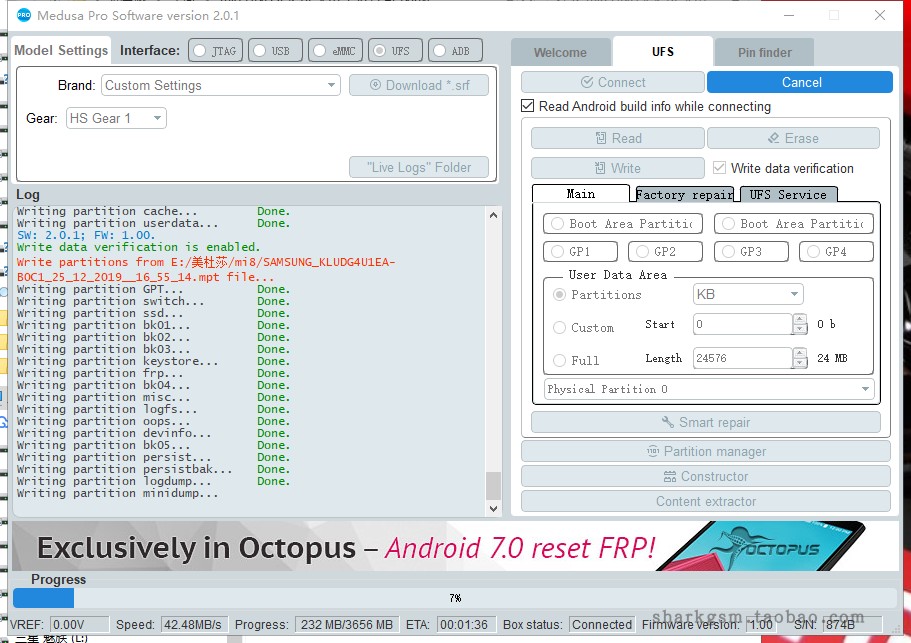This screenshot has width=911, height=643.
Task: Switch to the Welcome tab
Action: coord(561,52)
